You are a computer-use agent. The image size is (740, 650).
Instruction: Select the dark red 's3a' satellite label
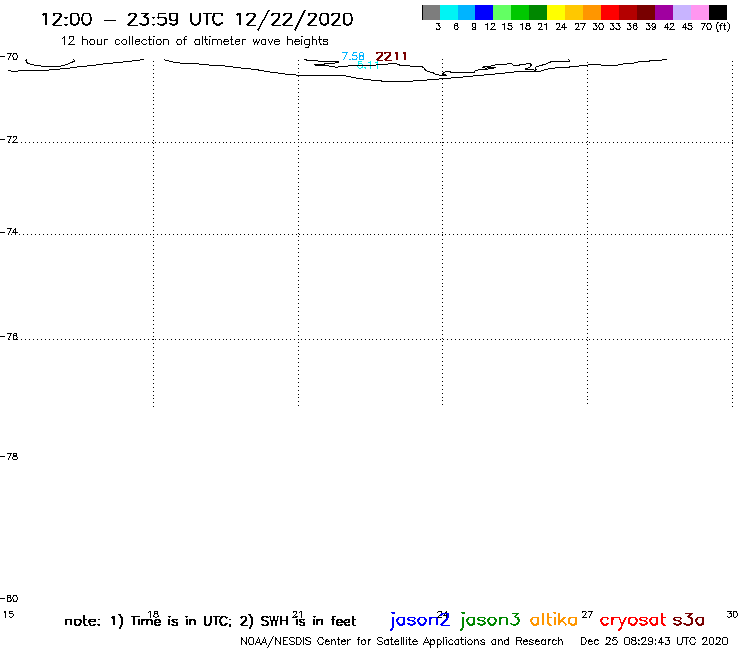click(689, 620)
